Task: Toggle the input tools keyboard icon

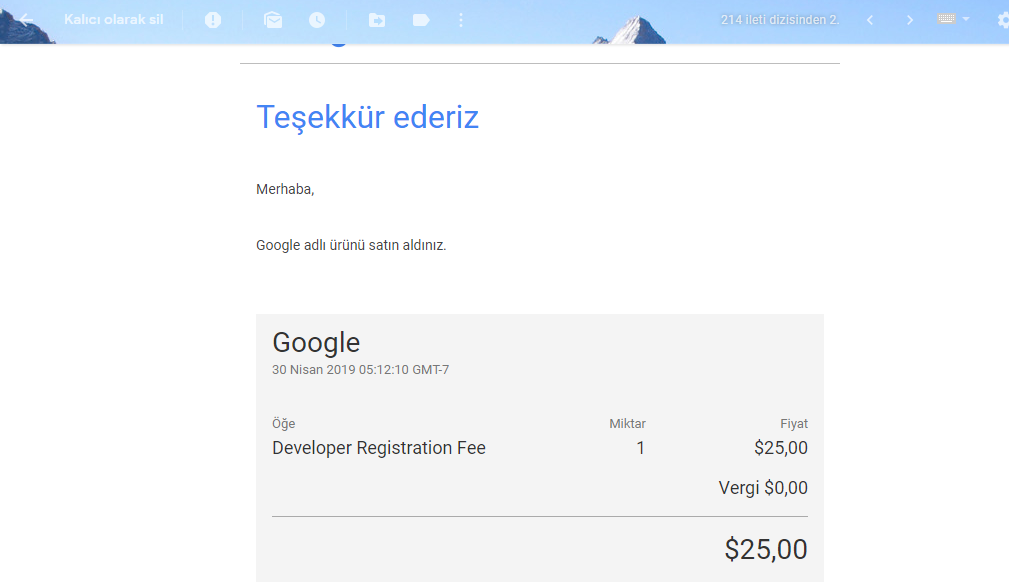Action: (x=947, y=19)
